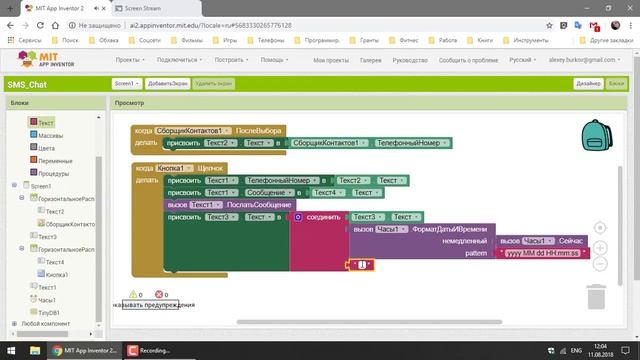Center the workspace with target icon
The image size is (640, 360).
[600, 228]
